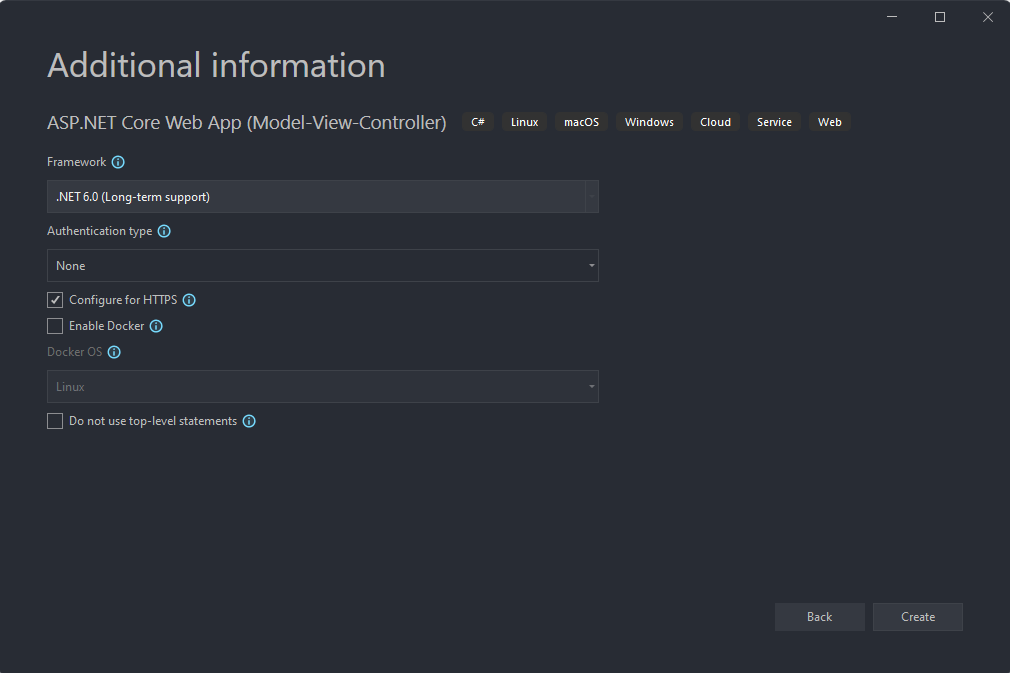Screen dimensions: 1010x673
Task: Uncheck the Configure for HTTPS checkbox
Action: (55, 300)
